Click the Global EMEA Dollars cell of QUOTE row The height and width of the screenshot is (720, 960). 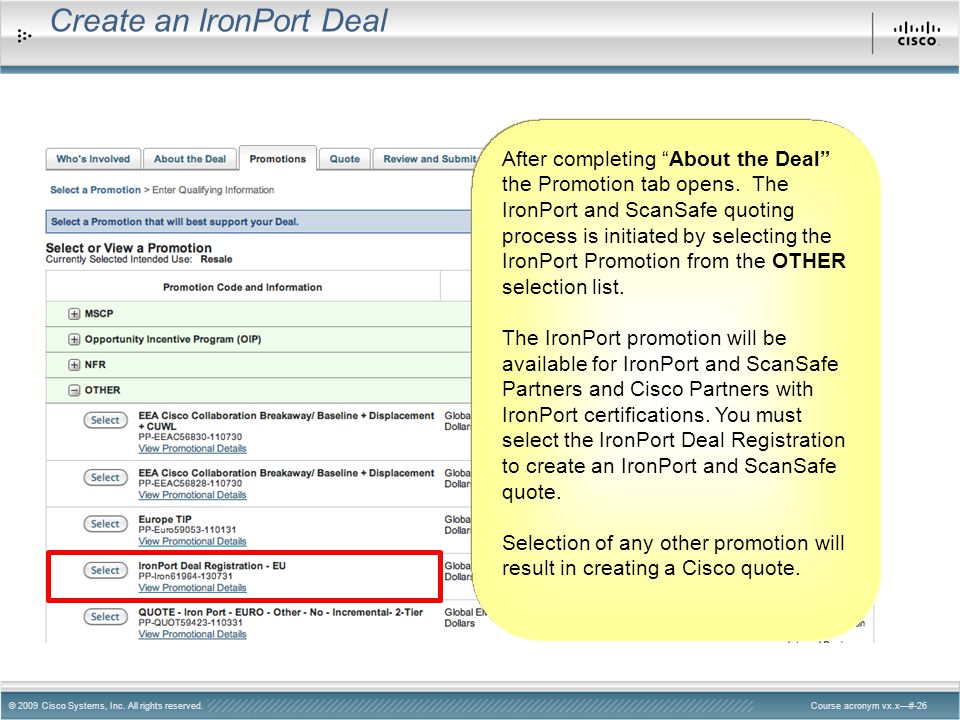tap(465, 617)
